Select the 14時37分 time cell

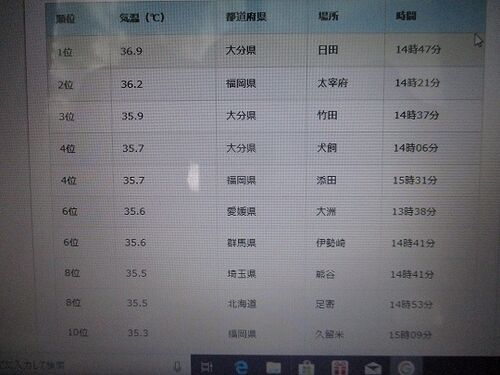point(417,115)
